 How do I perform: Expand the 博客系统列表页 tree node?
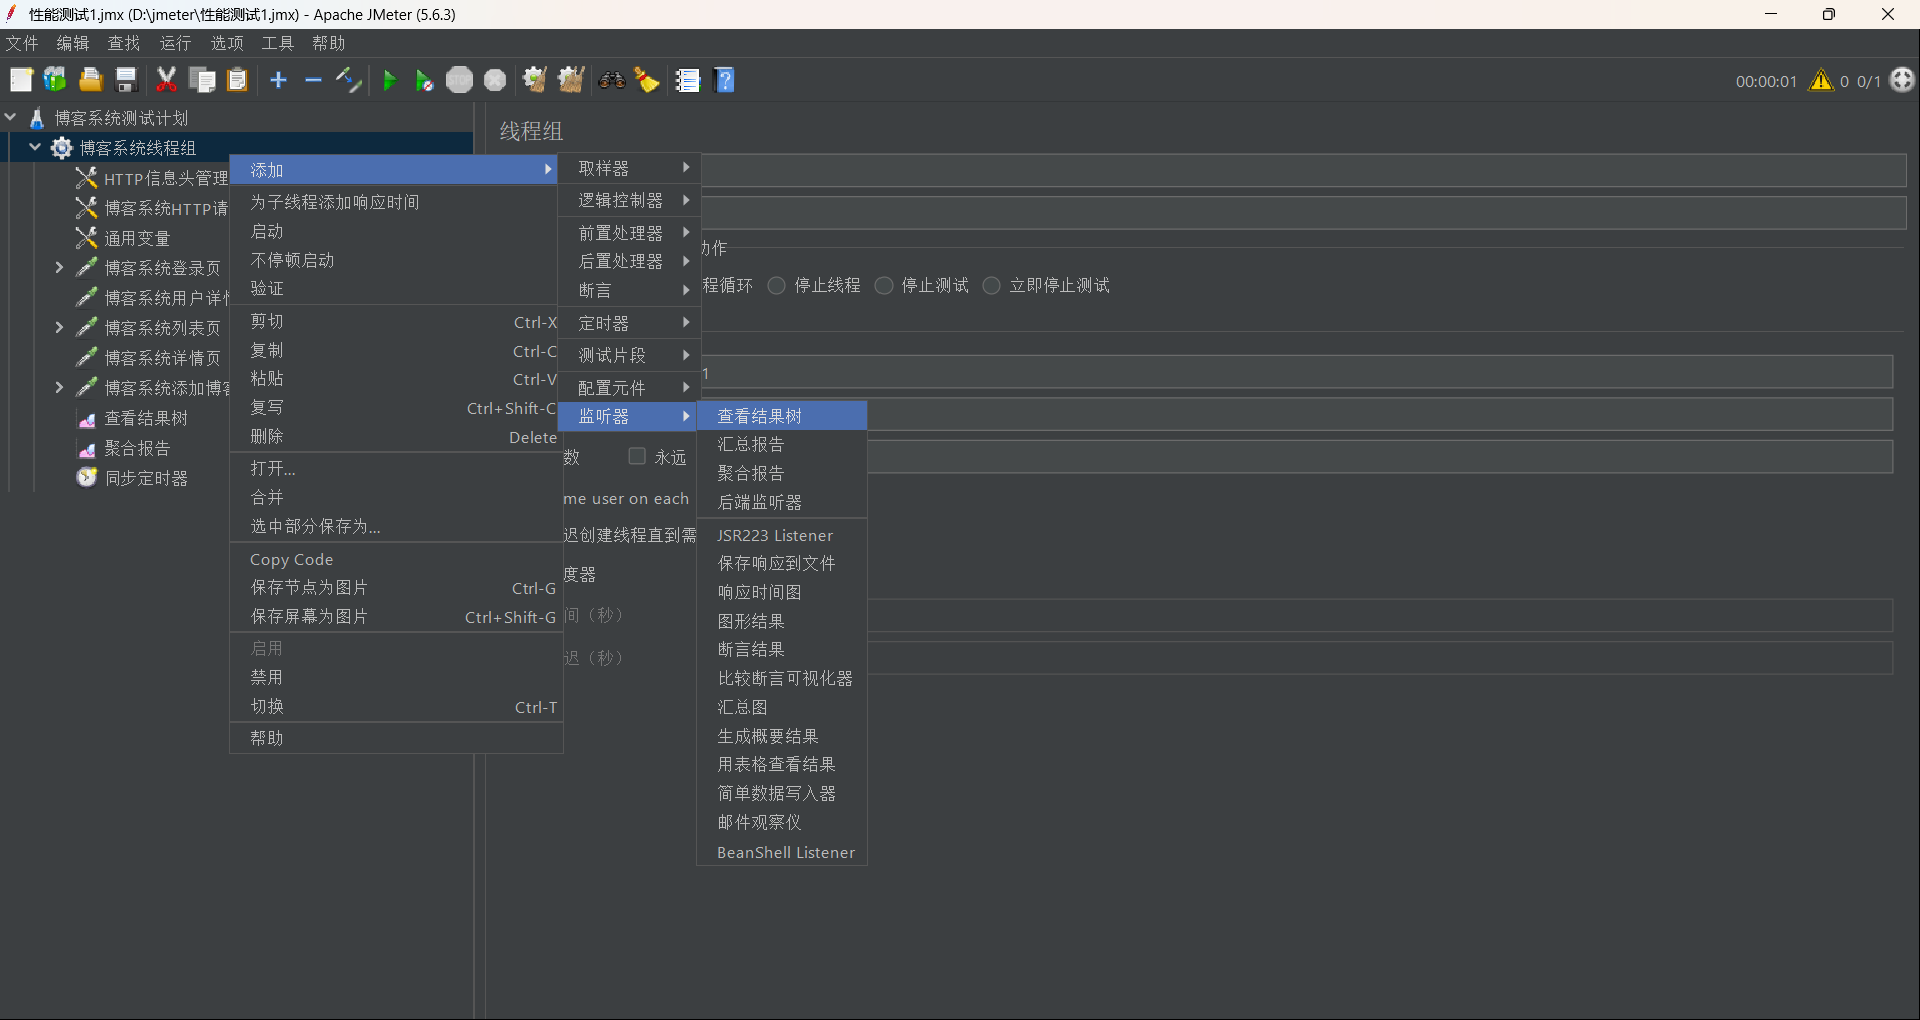tap(59, 327)
